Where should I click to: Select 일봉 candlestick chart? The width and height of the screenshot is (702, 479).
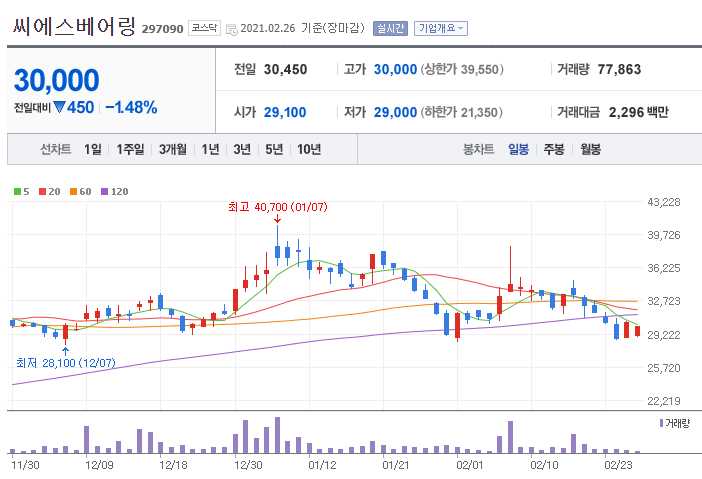[x=518, y=149]
